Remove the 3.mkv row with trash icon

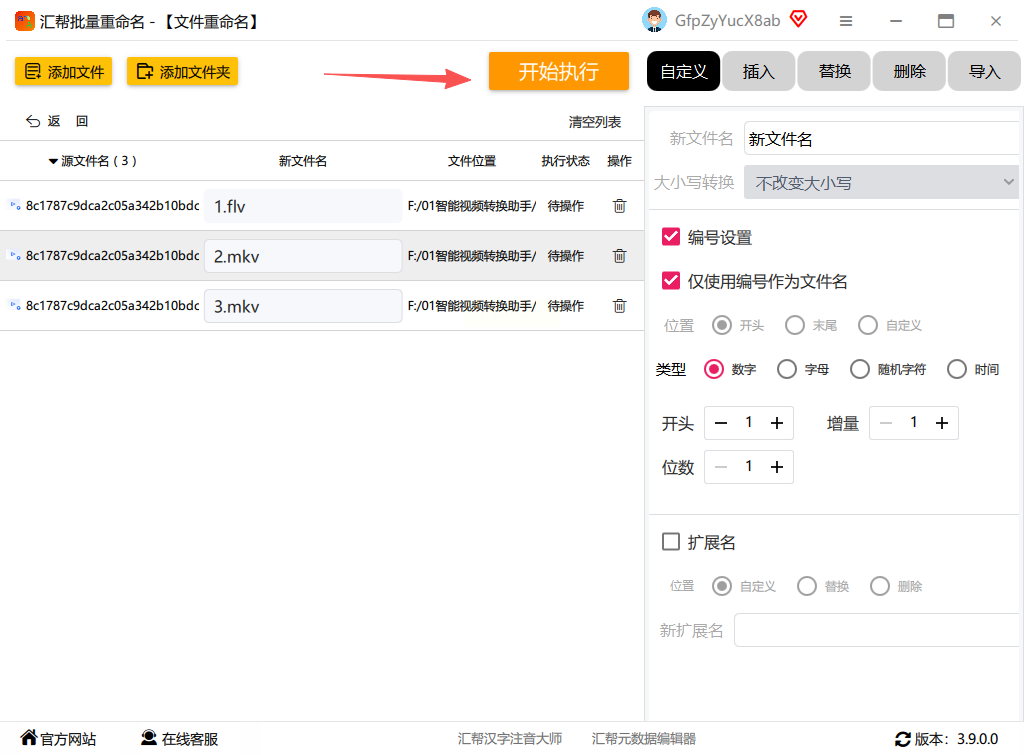point(619,306)
